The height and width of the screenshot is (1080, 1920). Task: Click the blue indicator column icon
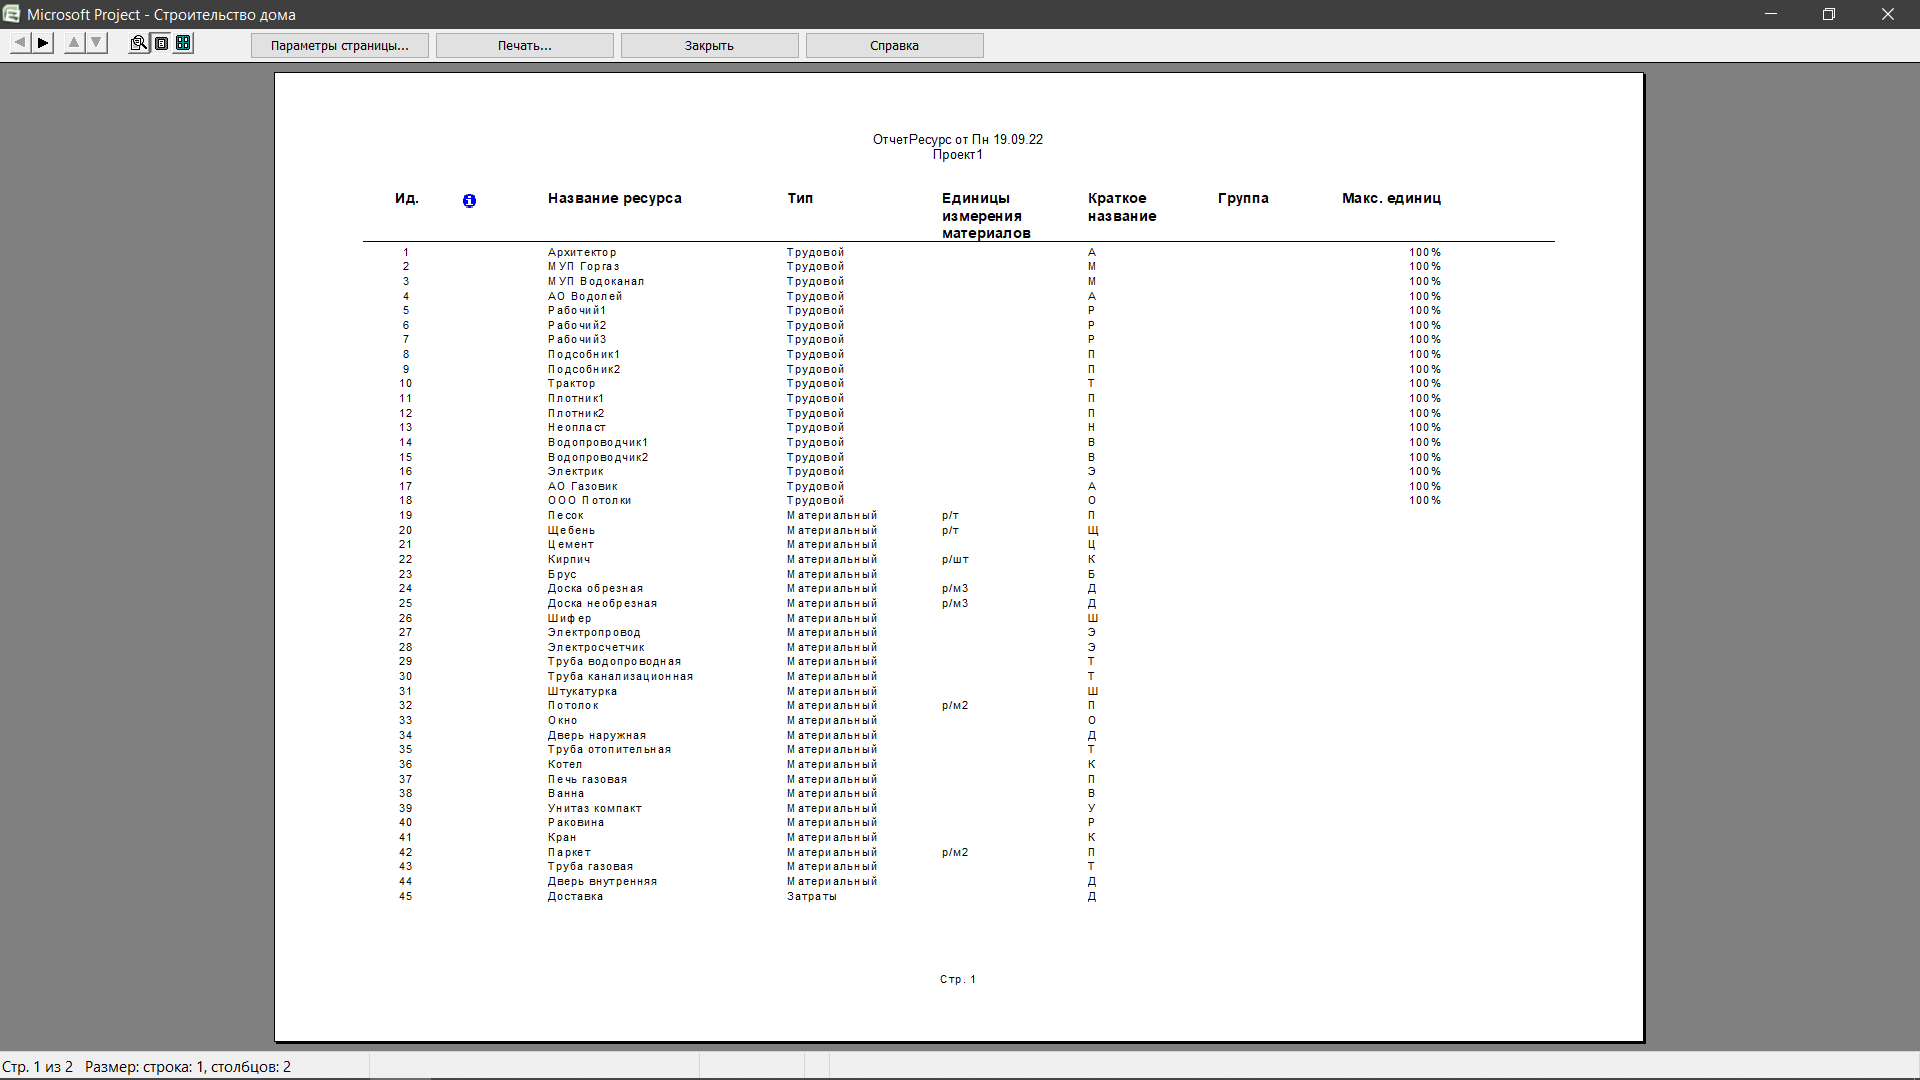point(469,201)
